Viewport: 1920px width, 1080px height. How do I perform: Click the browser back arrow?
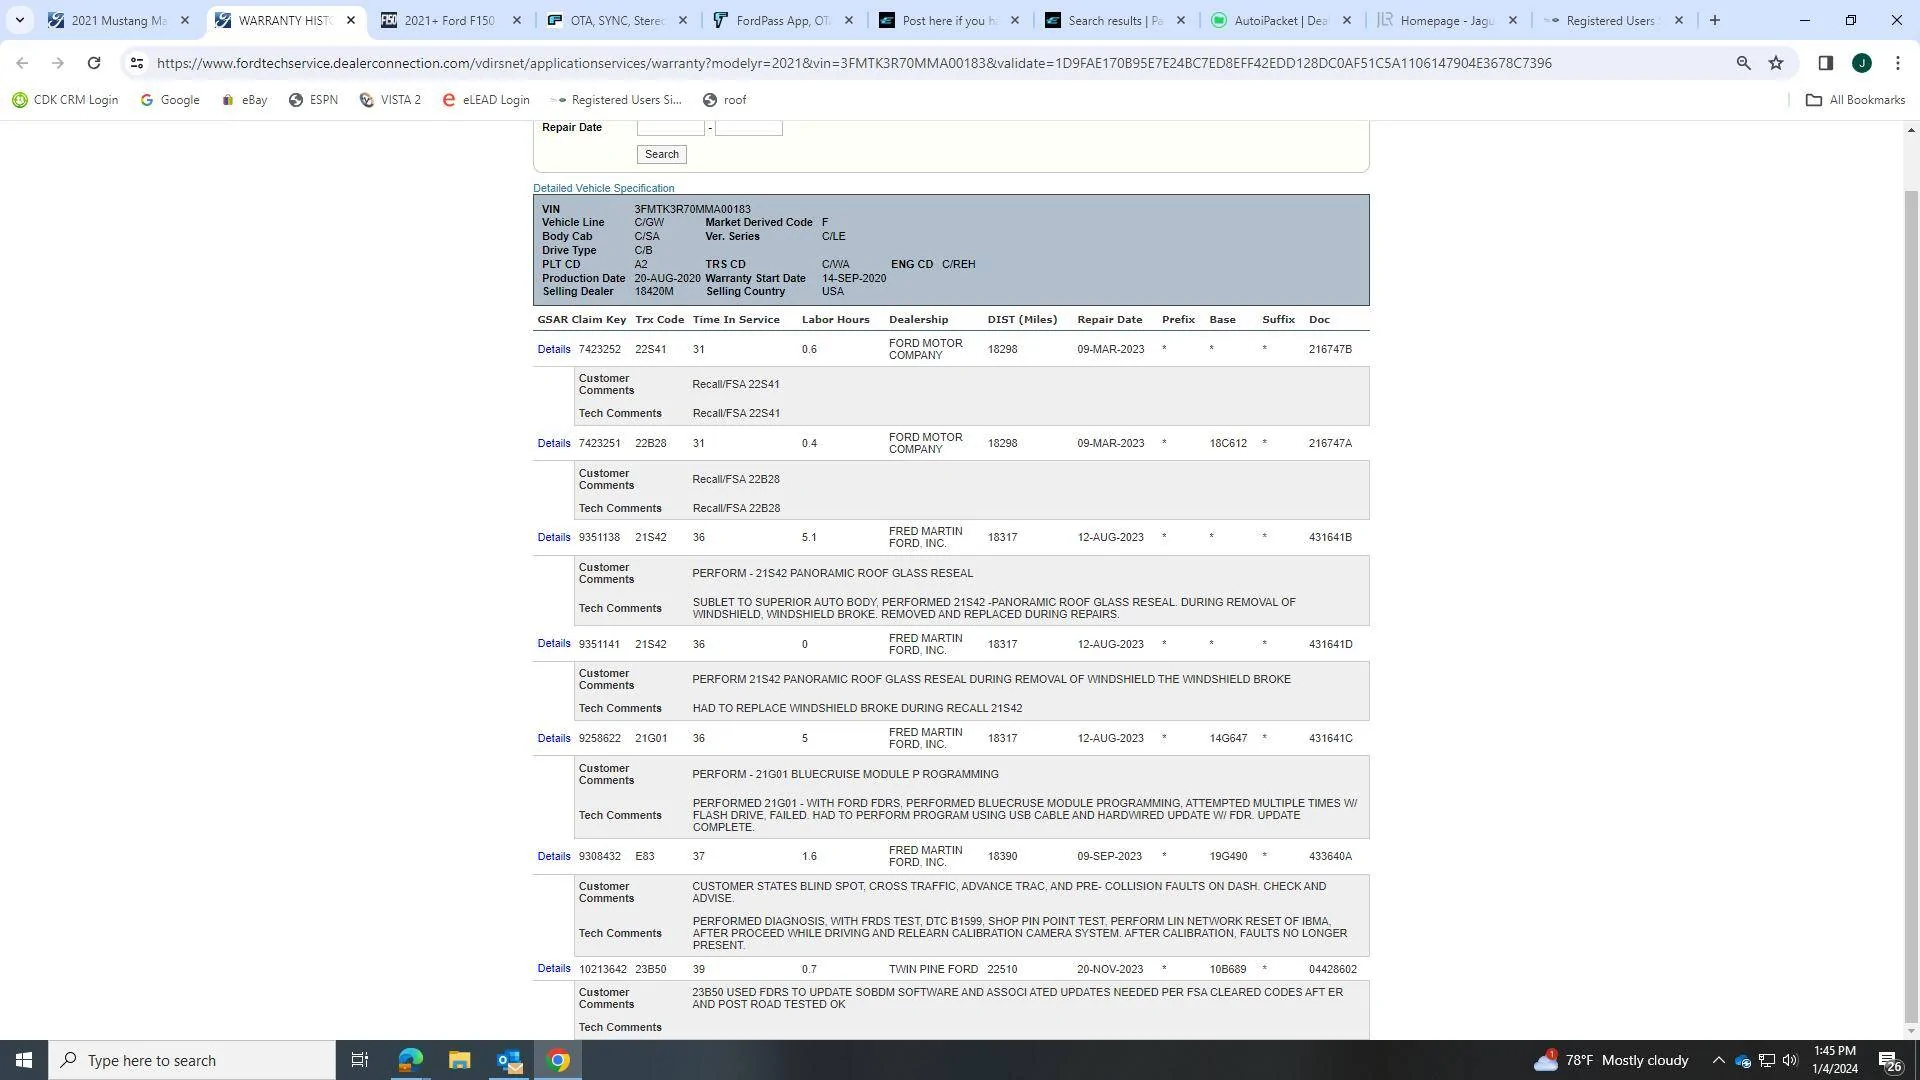pos(22,63)
